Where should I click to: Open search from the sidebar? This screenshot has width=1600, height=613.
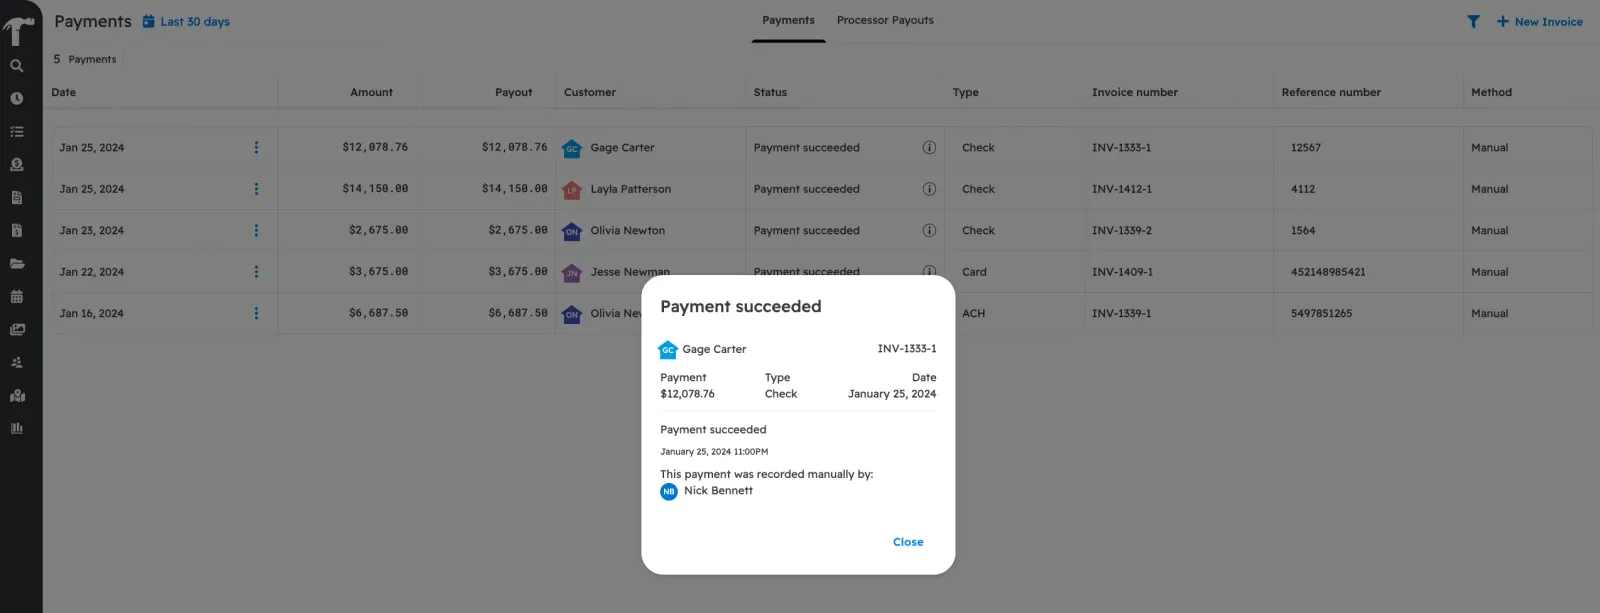click(17, 66)
